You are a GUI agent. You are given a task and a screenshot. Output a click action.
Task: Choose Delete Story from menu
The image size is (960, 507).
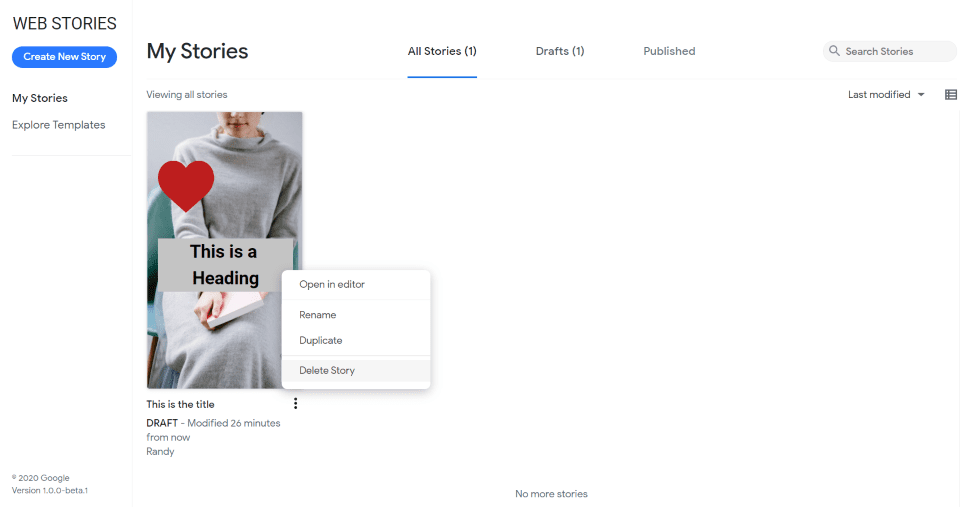(356, 370)
